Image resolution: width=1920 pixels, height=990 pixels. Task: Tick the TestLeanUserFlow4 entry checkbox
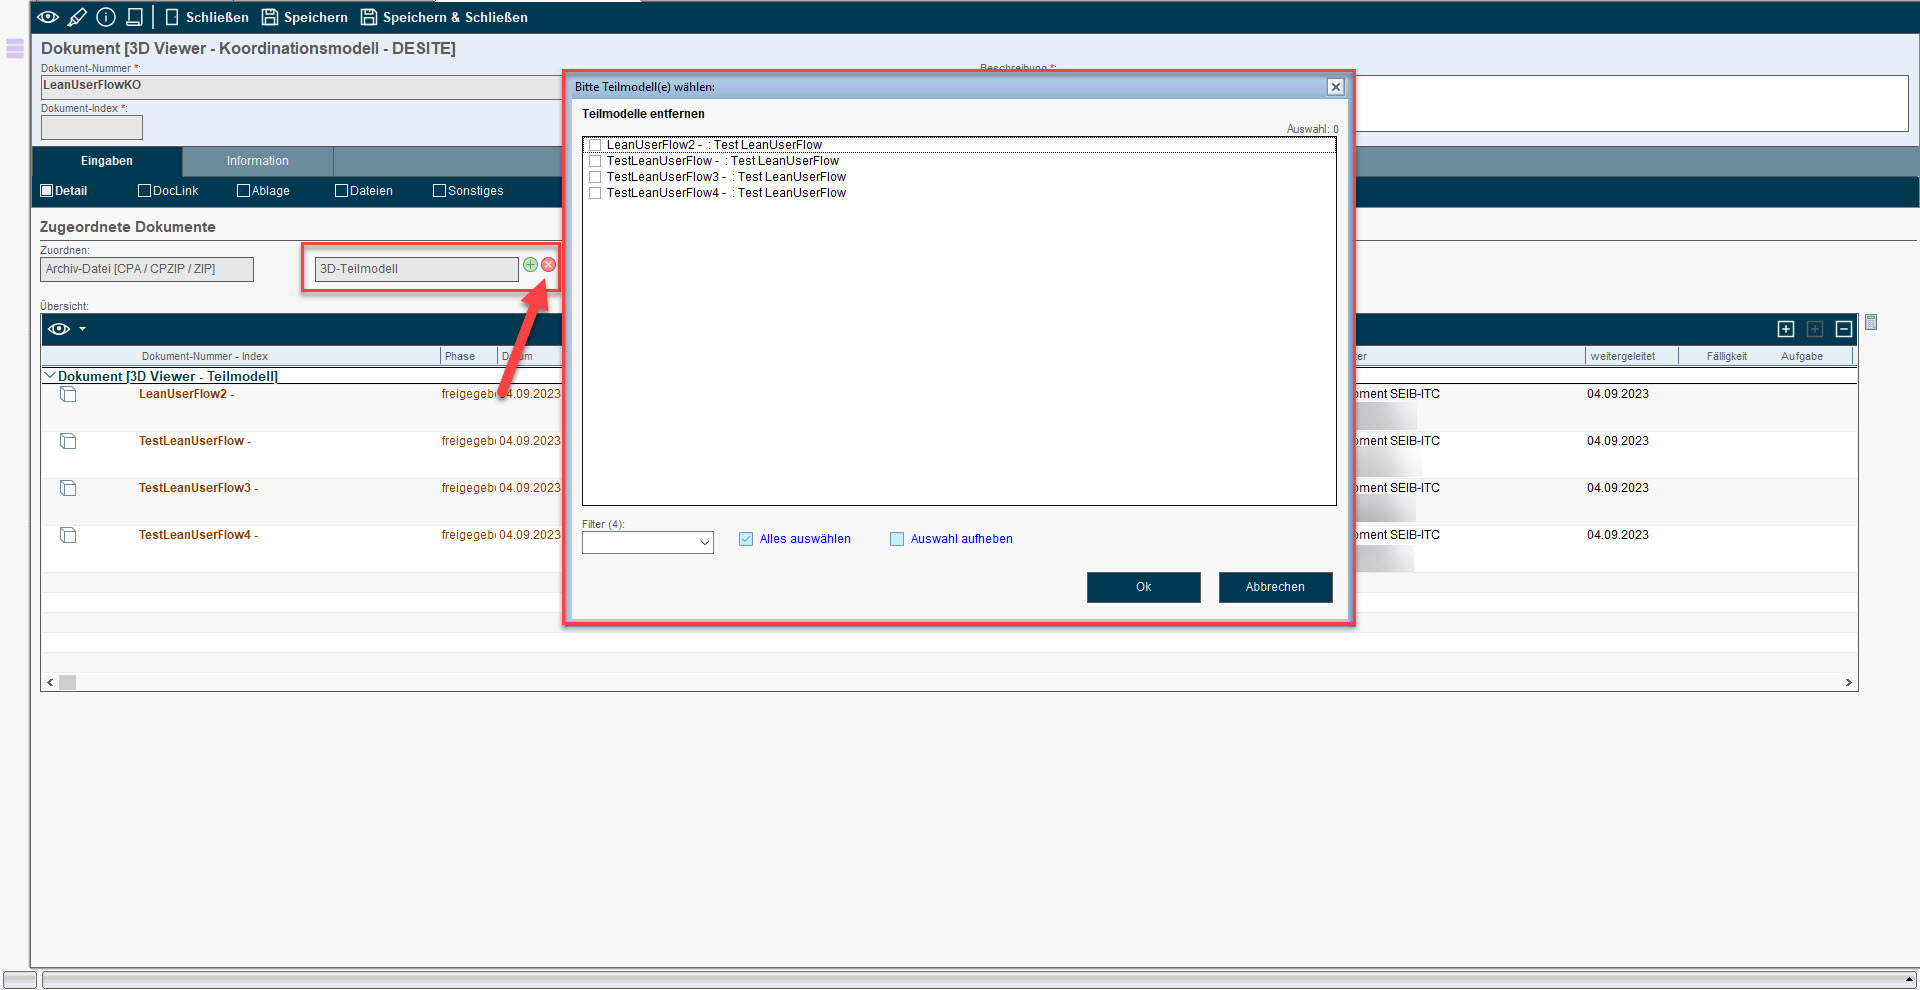pos(595,193)
